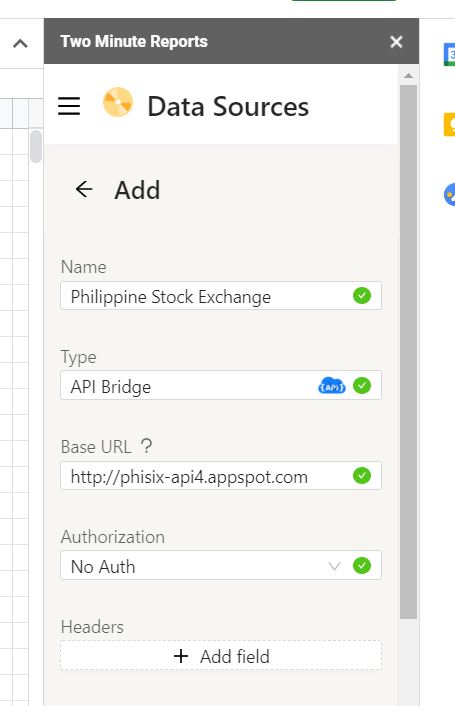
Task: Click the sidebar vertical scrollbar thumb
Action: tap(409, 352)
